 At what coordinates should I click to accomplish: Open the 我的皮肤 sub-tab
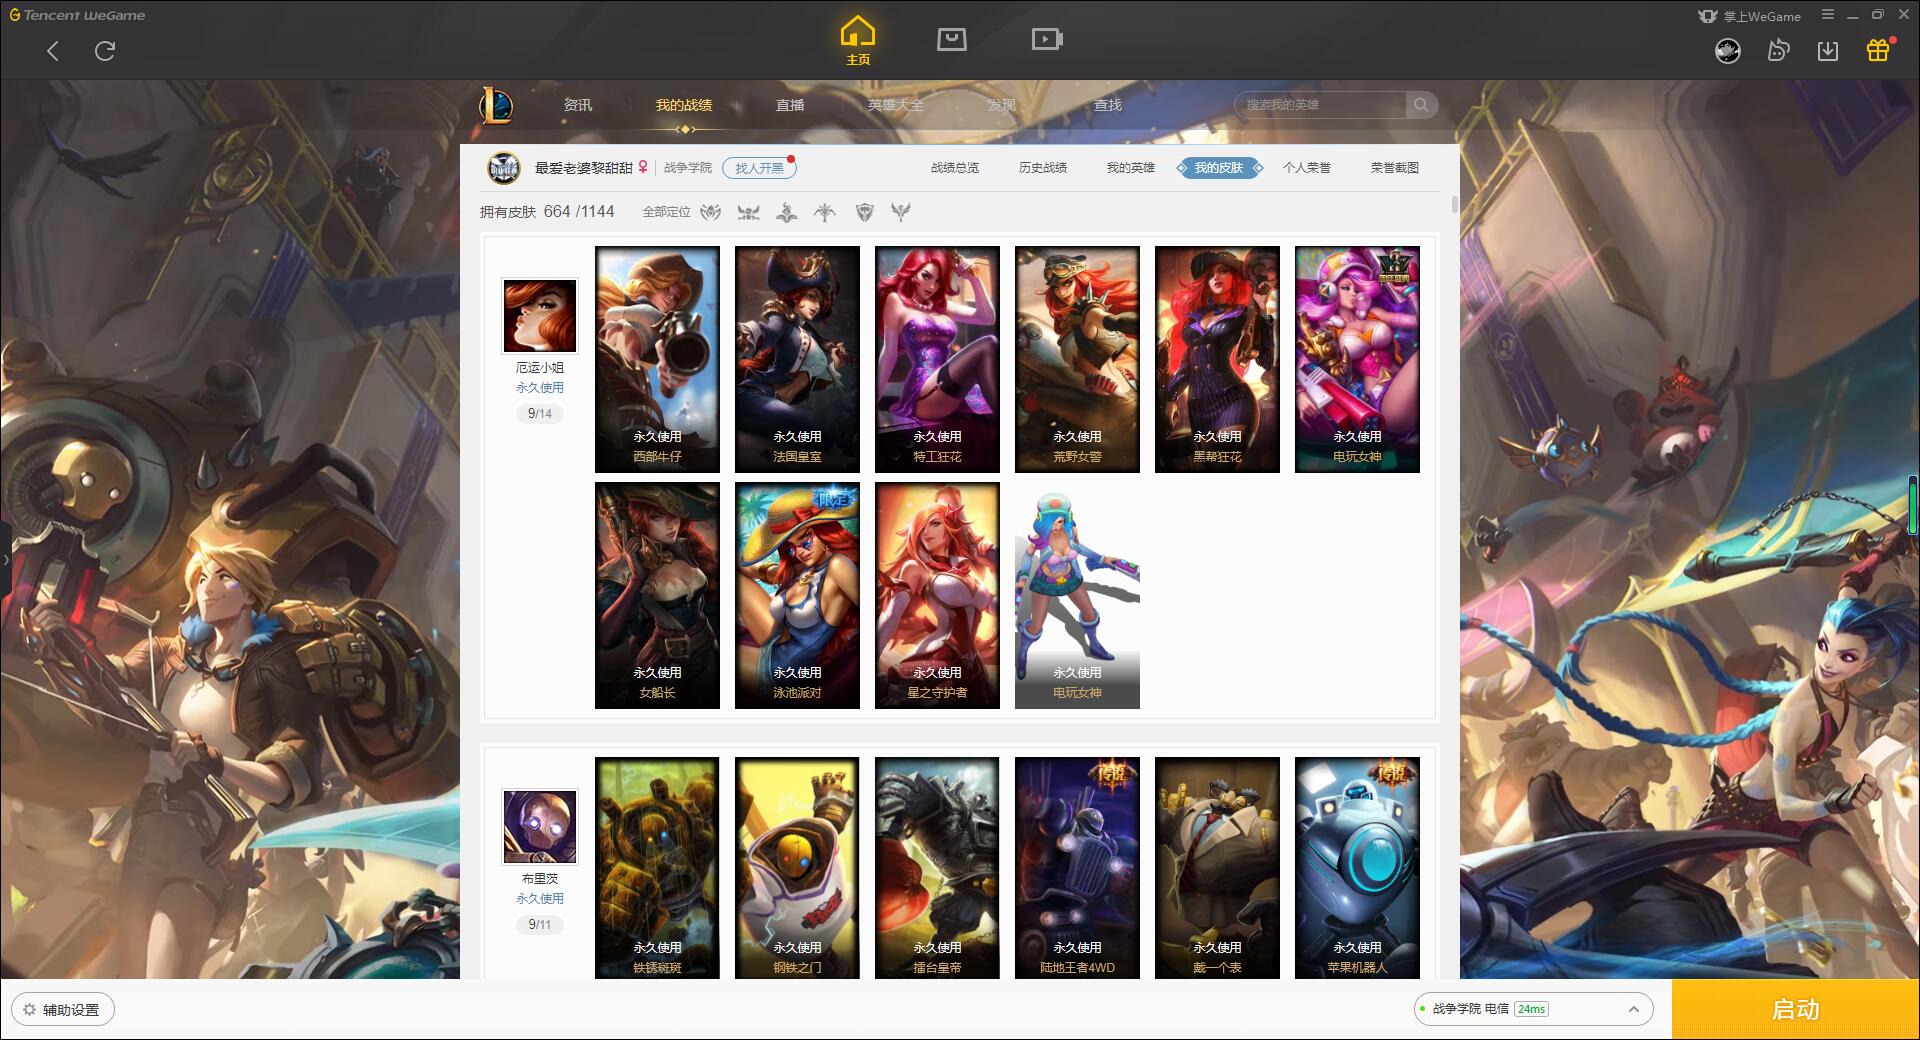1218,168
